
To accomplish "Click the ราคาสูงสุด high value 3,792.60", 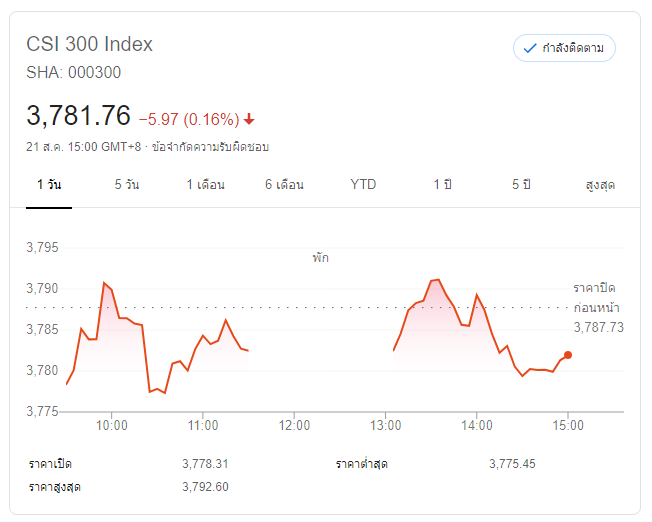I will click(206, 487).
